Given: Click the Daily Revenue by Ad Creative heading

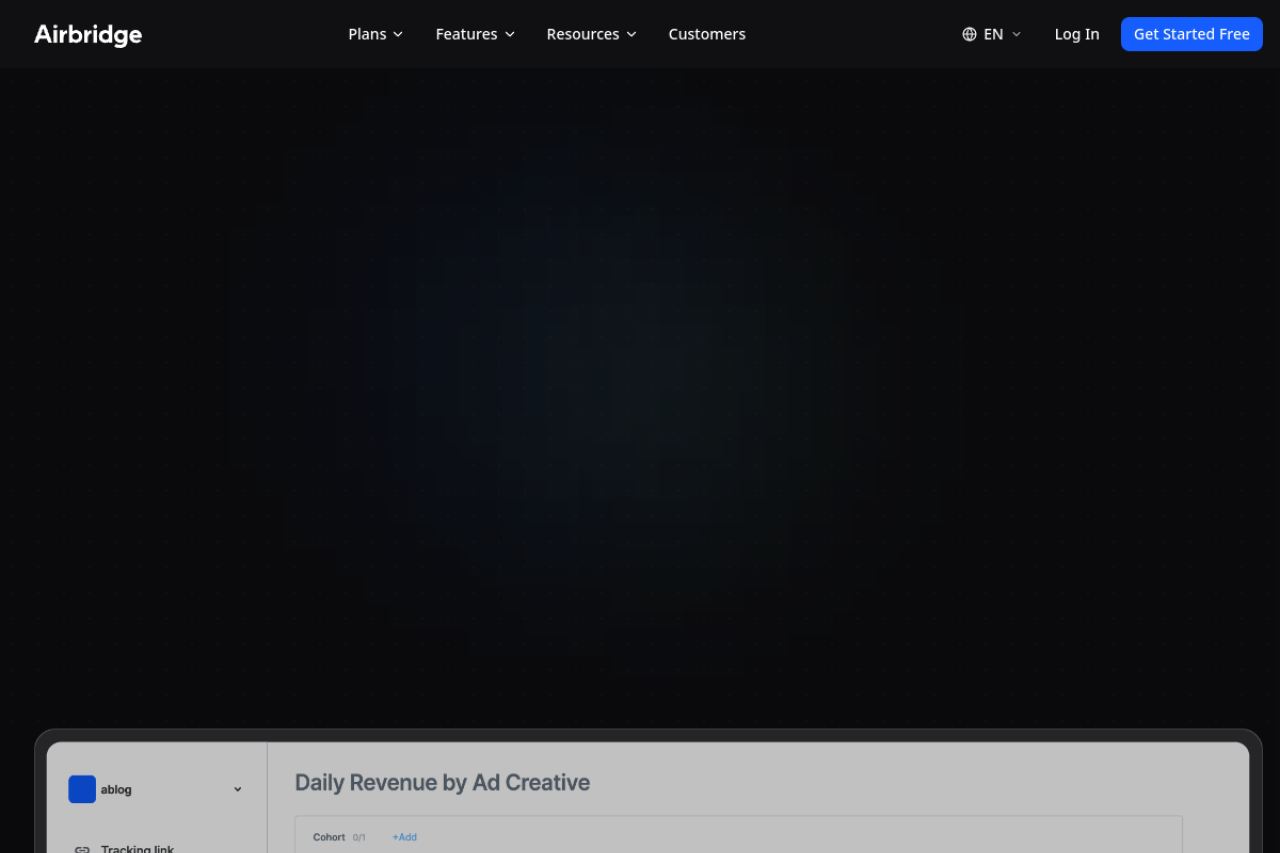Looking at the screenshot, I should click(x=442, y=782).
